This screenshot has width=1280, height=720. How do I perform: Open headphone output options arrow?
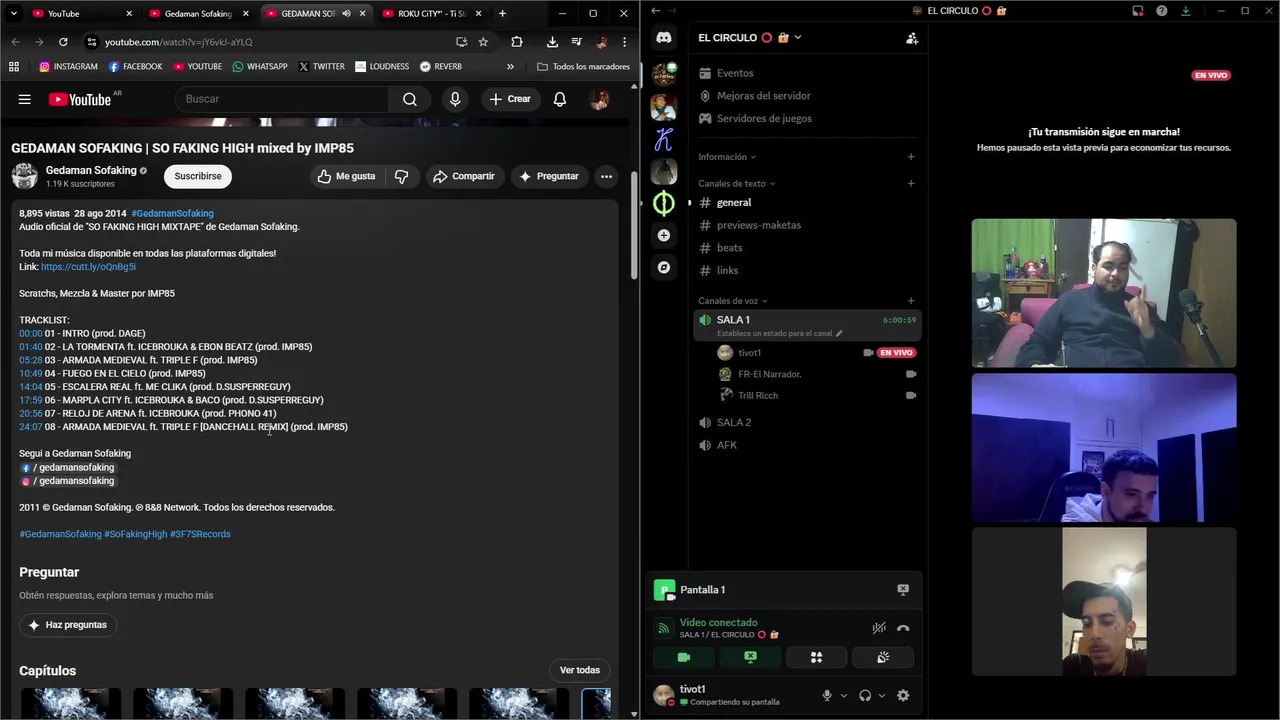click(881, 696)
